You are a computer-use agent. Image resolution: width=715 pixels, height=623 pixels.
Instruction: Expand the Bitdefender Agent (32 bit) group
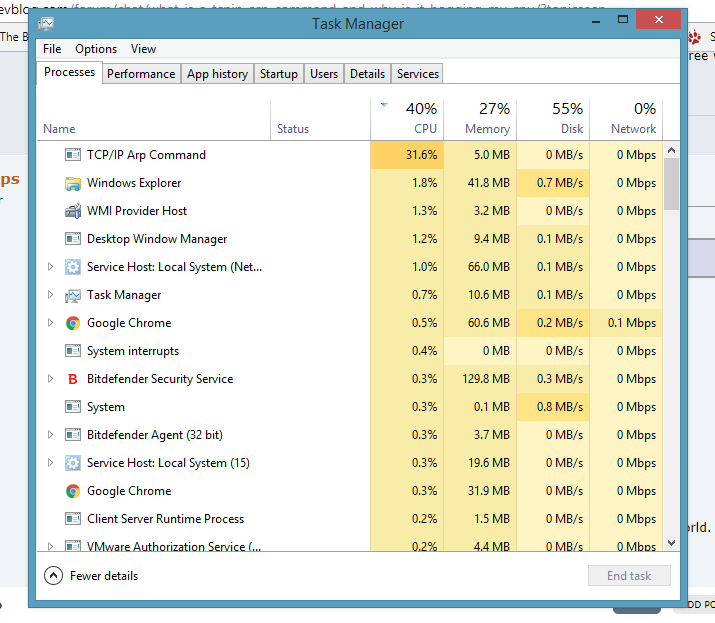51,435
